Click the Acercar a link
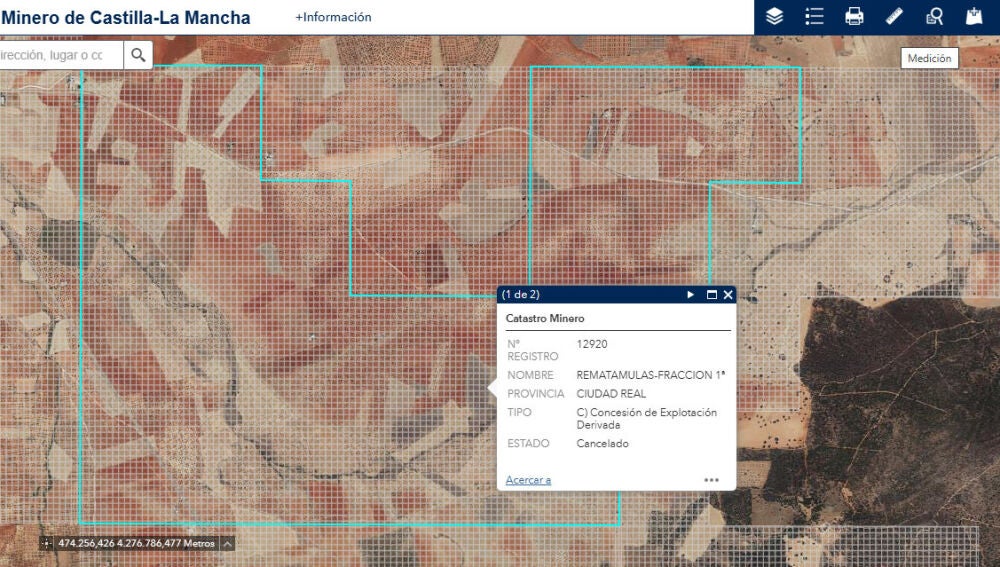The width and height of the screenshot is (1000, 567). tap(528, 480)
